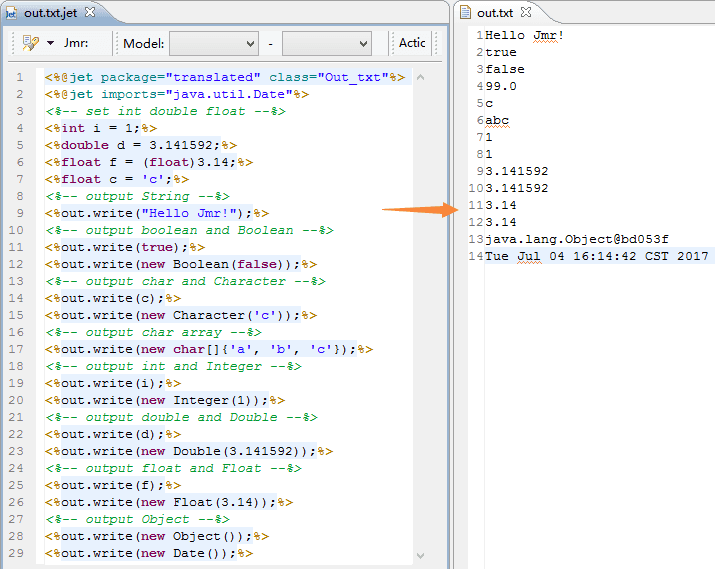
Task: Click 'java.lang.Object@bd053f' in out.txt
Action: coord(577,239)
